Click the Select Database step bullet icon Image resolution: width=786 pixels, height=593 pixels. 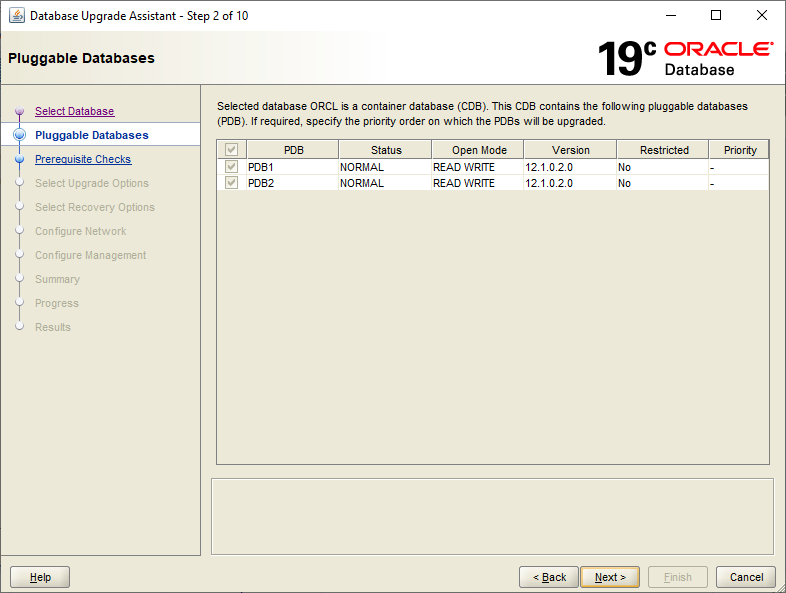click(20, 111)
